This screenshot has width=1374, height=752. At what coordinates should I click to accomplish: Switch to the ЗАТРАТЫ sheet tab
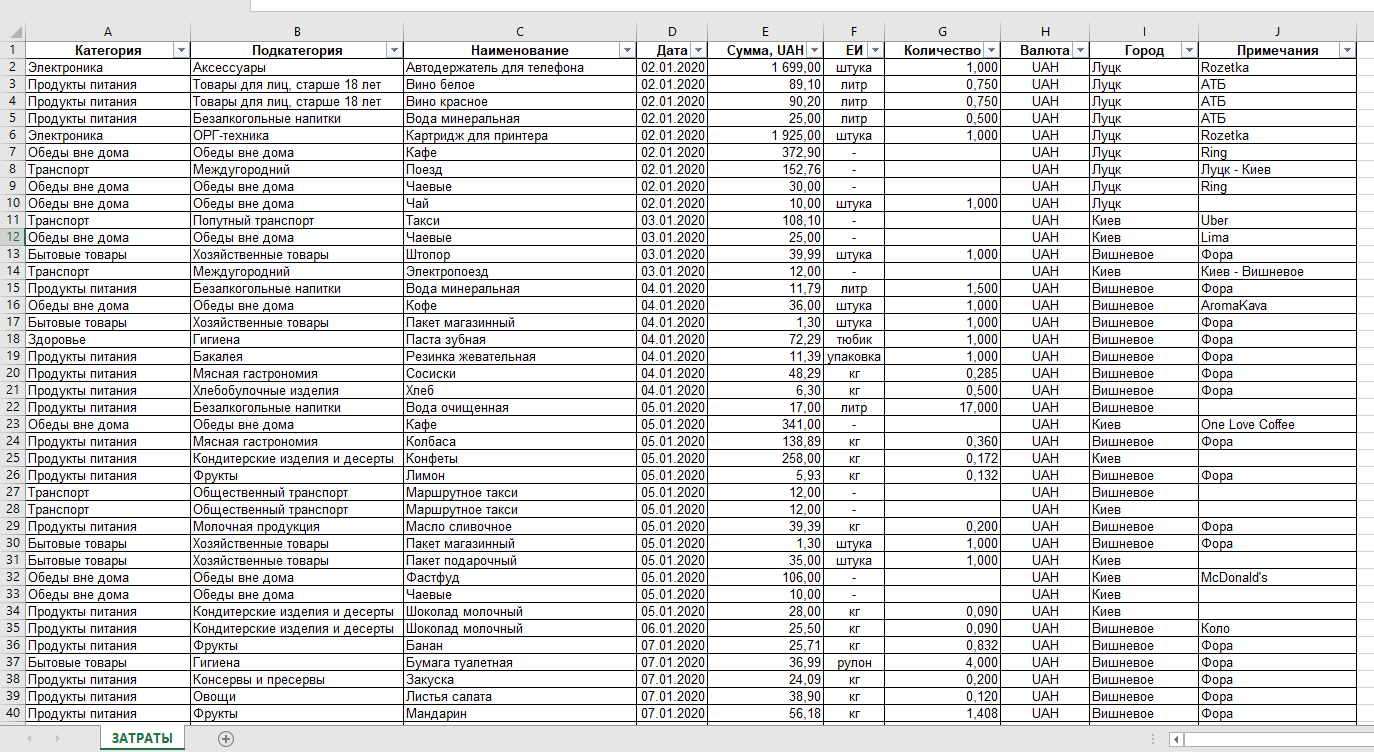(x=142, y=738)
